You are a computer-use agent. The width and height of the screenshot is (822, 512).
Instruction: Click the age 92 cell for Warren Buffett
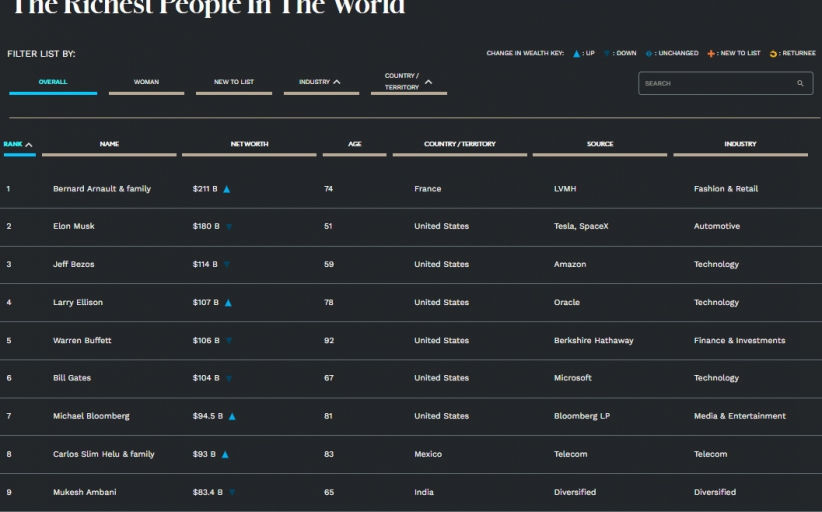point(329,341)
